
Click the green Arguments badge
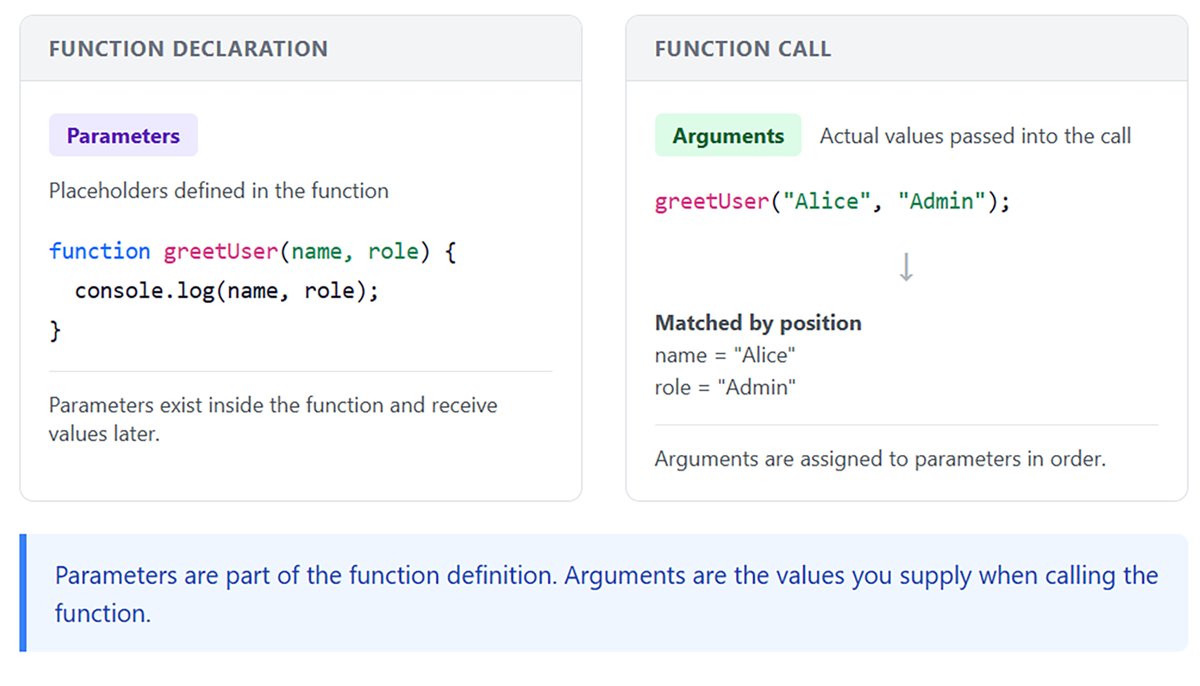pyautogui.click(x=728, y=135)
